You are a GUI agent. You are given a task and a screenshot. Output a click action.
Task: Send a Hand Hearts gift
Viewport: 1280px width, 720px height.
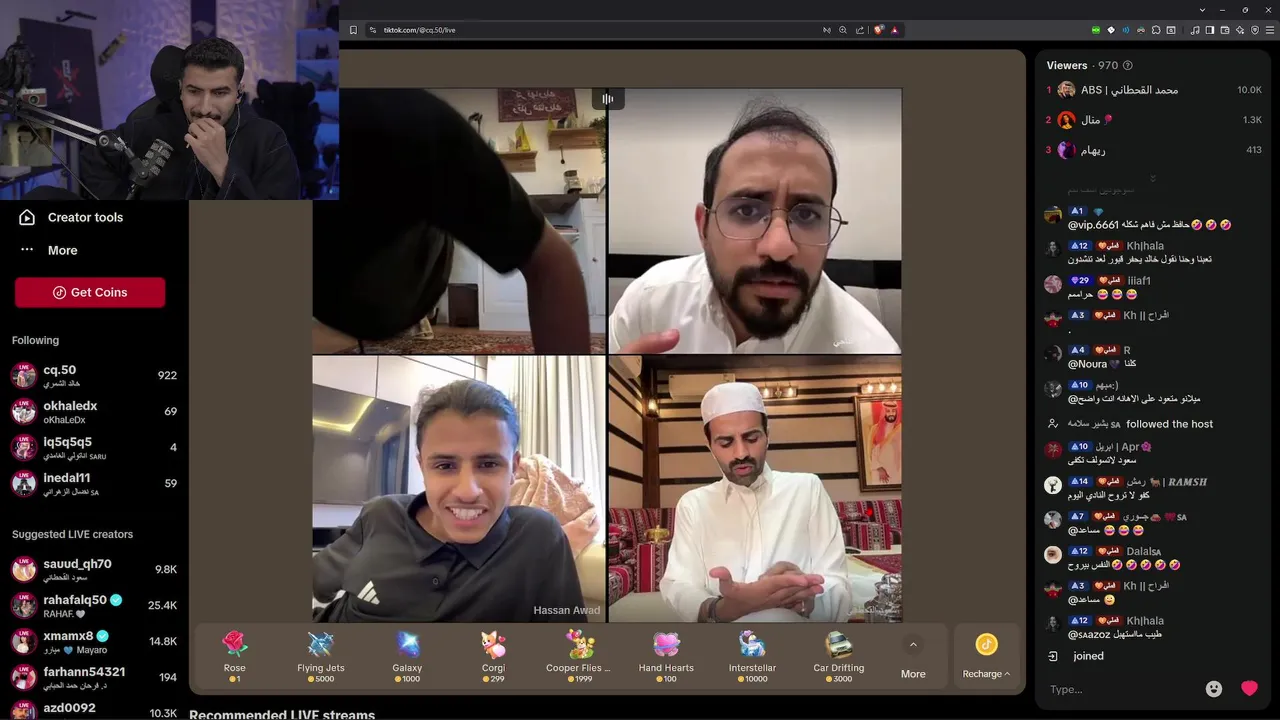666,656
